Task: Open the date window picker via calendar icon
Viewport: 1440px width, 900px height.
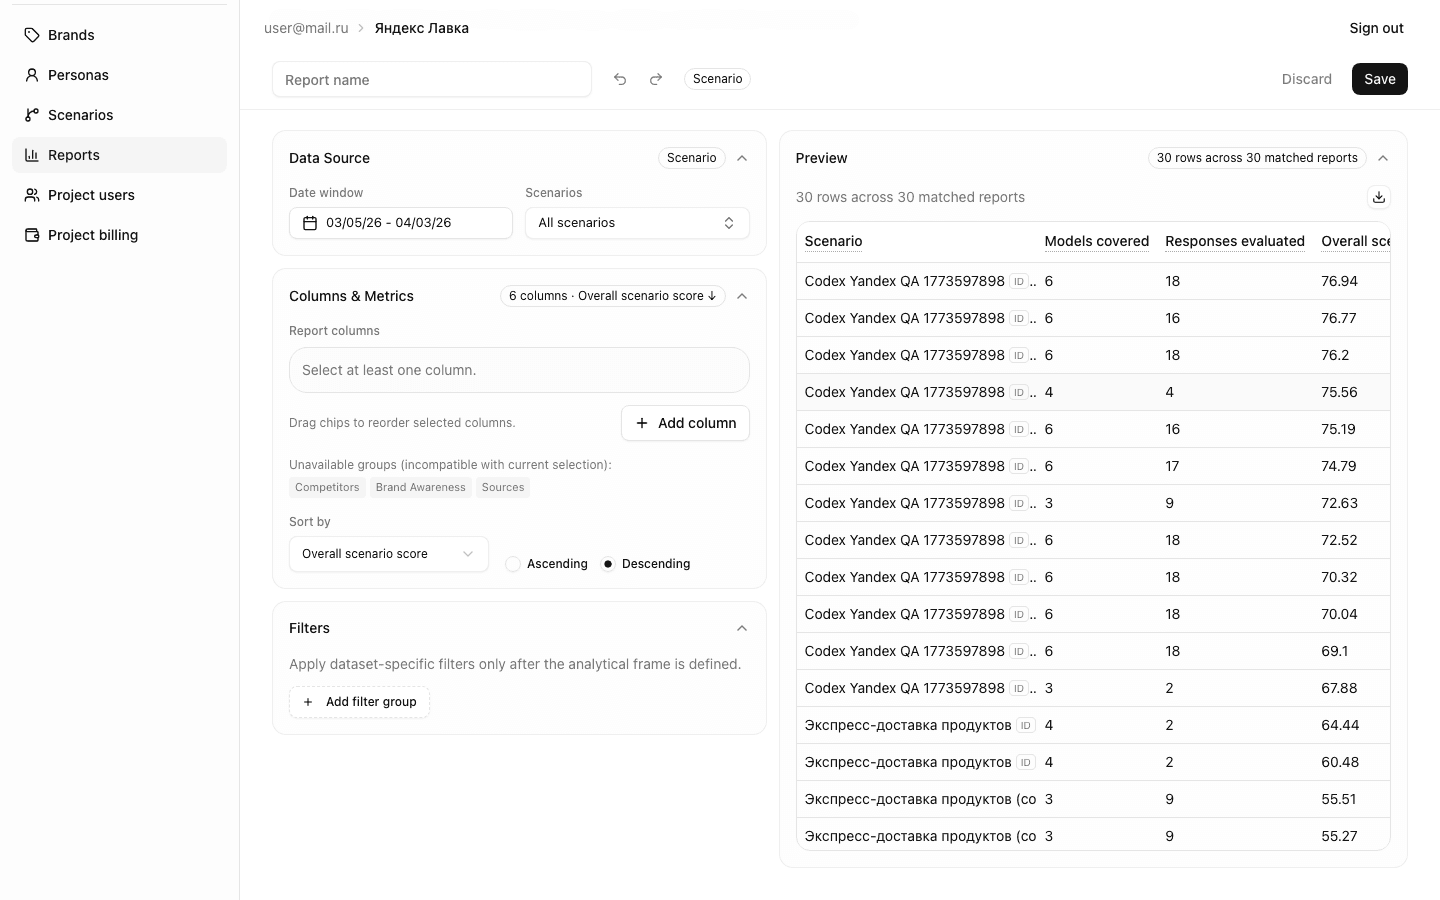Action: (x=310, y=223)
